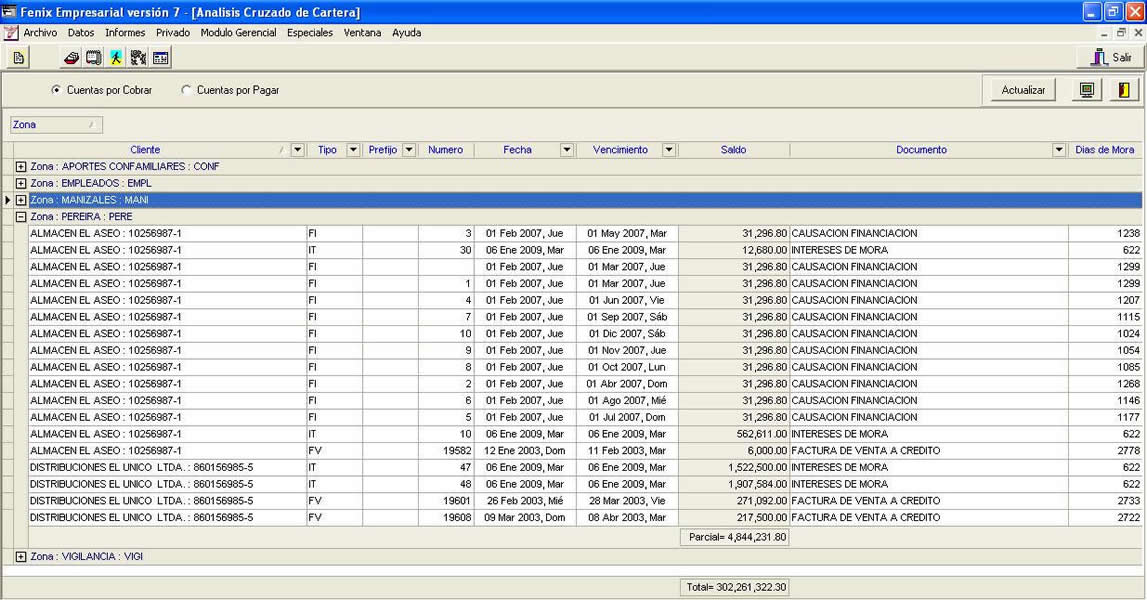Open the Informes menu
The width and height of the screenshot is (1147, 600).
pyautogui.click(x=125, y=33)
